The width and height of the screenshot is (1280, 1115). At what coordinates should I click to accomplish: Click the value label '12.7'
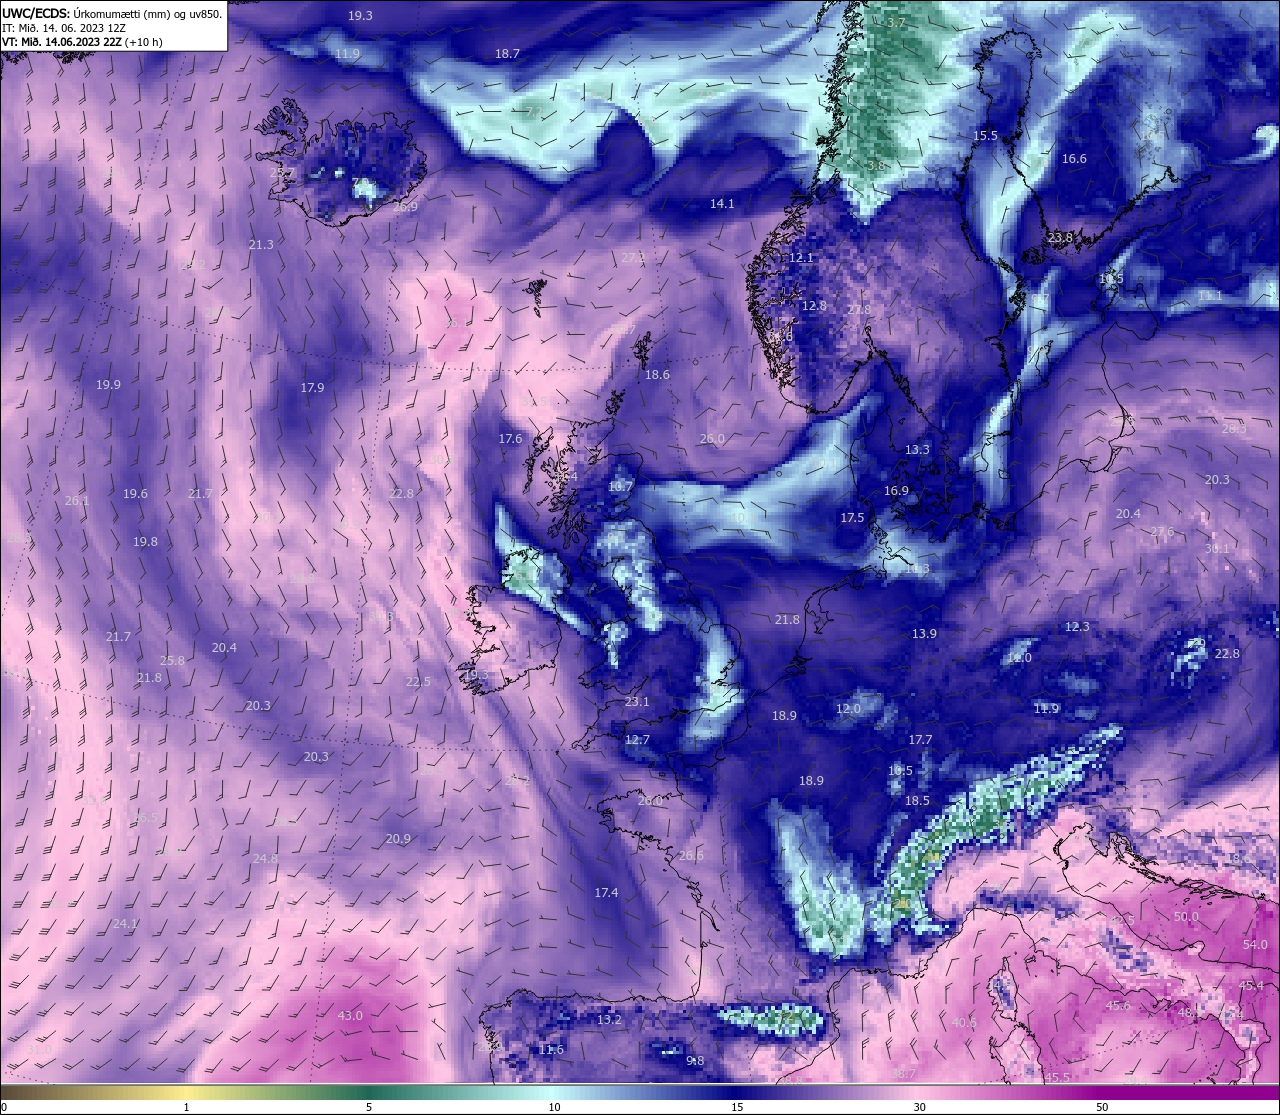tap(637, 741)
